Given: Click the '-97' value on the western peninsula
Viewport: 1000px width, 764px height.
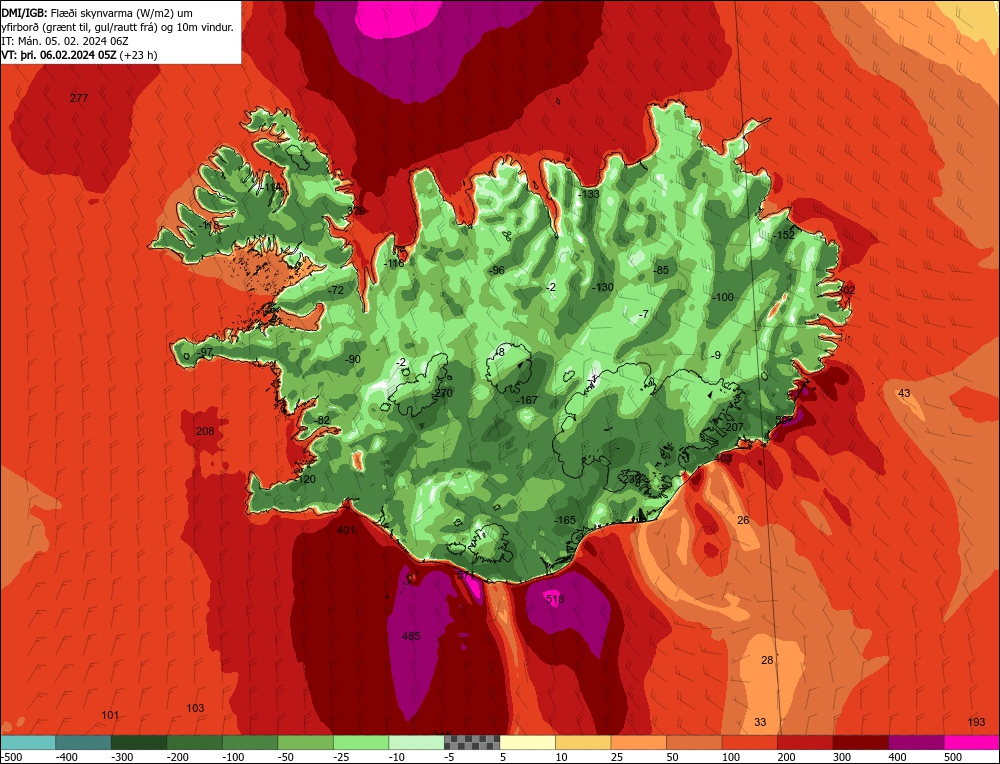Looking at the screenshot, I should [x=205, y=352].
